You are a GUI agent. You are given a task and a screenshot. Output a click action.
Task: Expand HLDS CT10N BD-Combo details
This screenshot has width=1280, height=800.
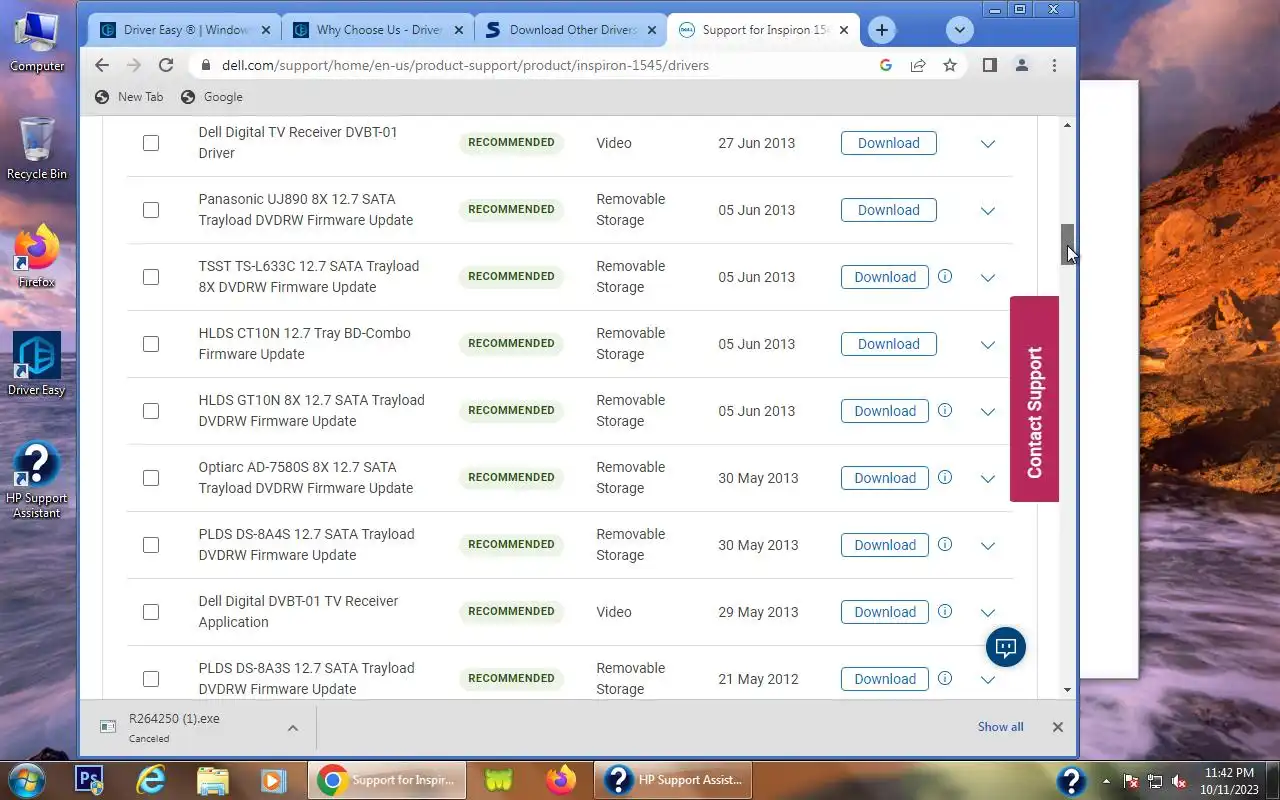(988, 345)
